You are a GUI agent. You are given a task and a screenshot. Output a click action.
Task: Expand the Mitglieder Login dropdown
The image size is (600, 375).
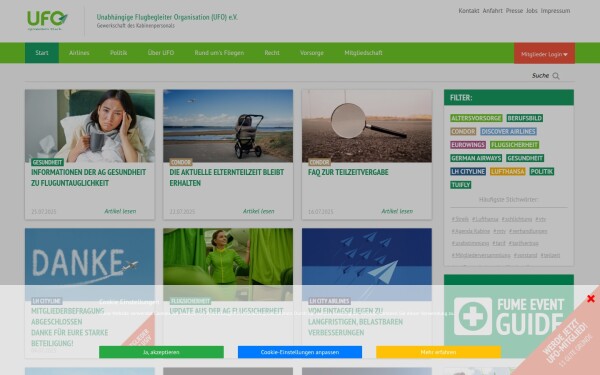pyautogui.click(x=544, y=53)
